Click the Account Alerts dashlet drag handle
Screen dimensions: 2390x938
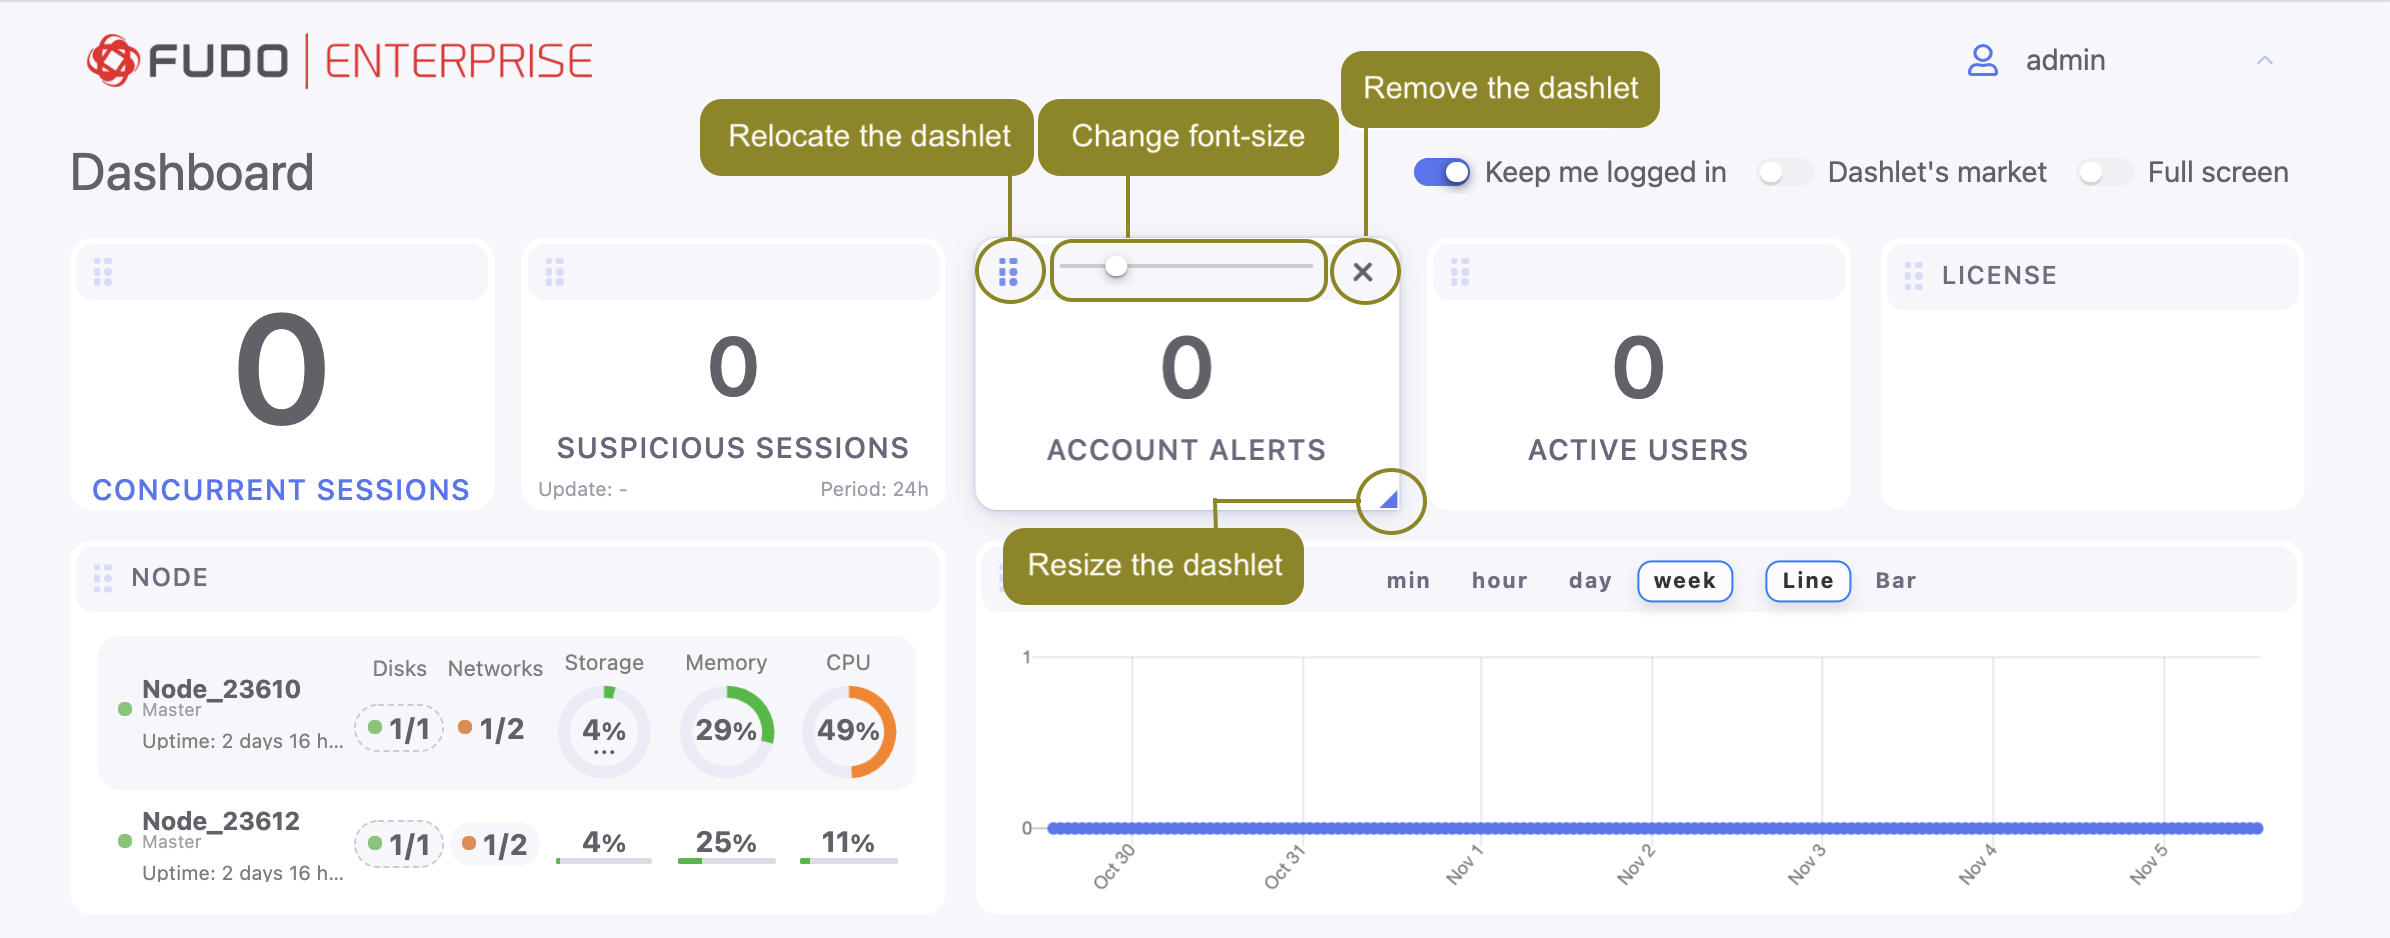[1008, 271]
